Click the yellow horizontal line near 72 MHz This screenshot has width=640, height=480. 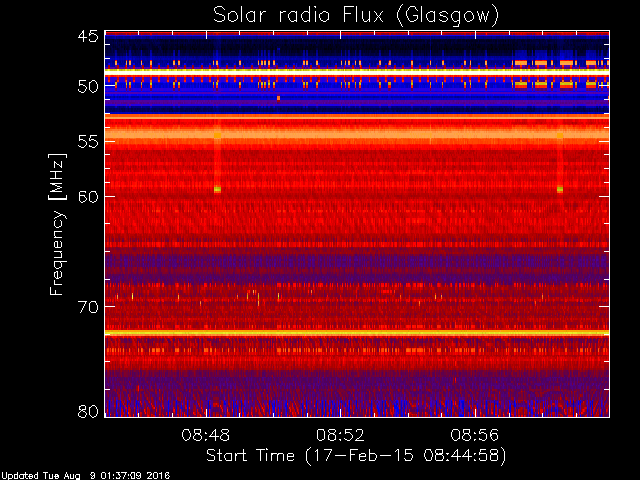357,333
